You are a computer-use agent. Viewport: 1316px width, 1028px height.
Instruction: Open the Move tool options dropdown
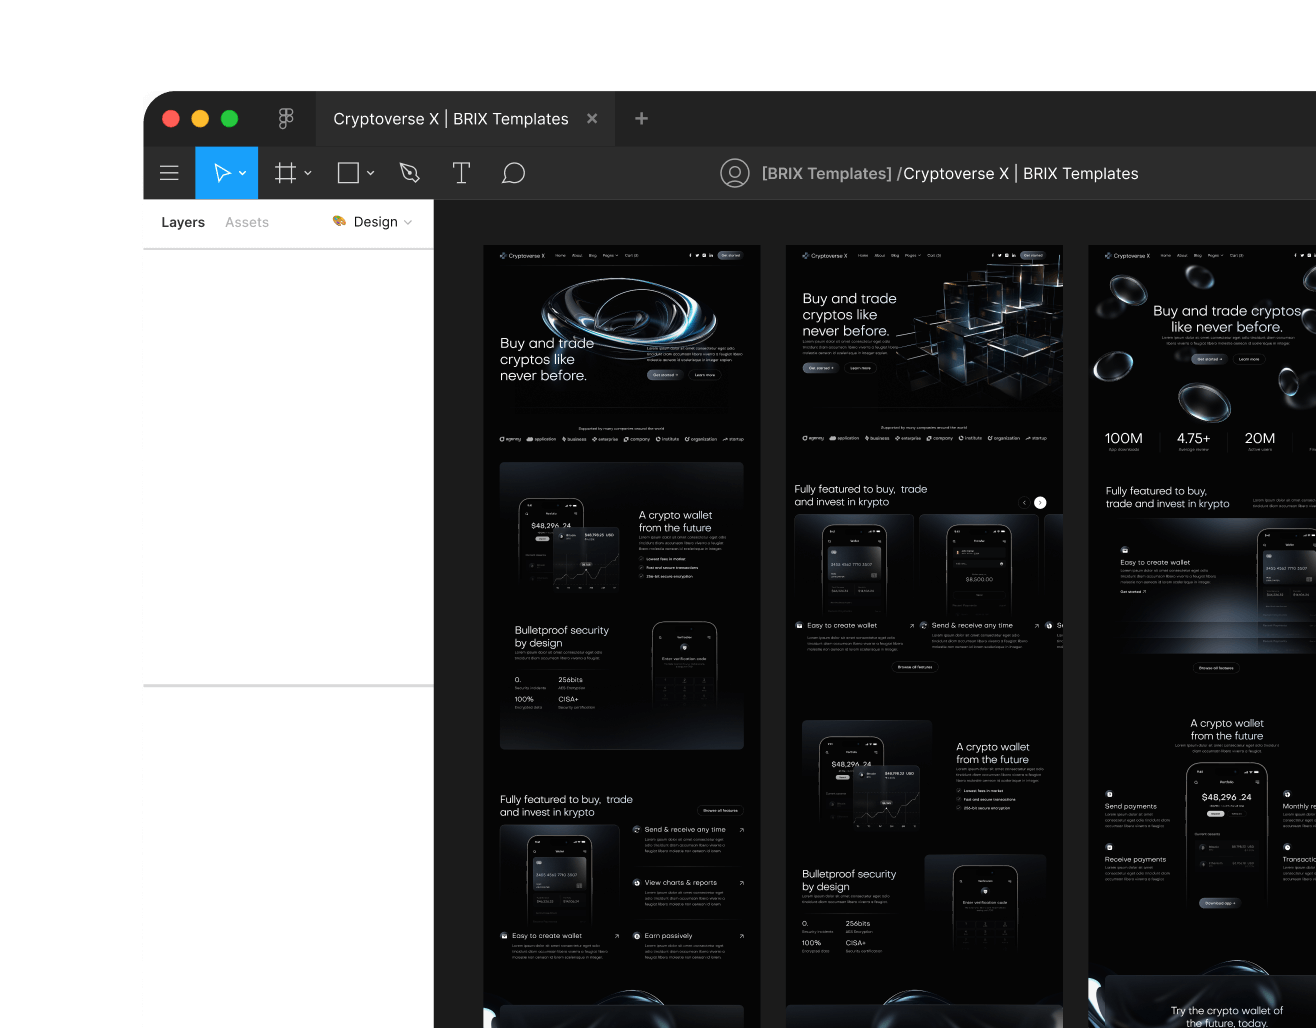[241, 172]
